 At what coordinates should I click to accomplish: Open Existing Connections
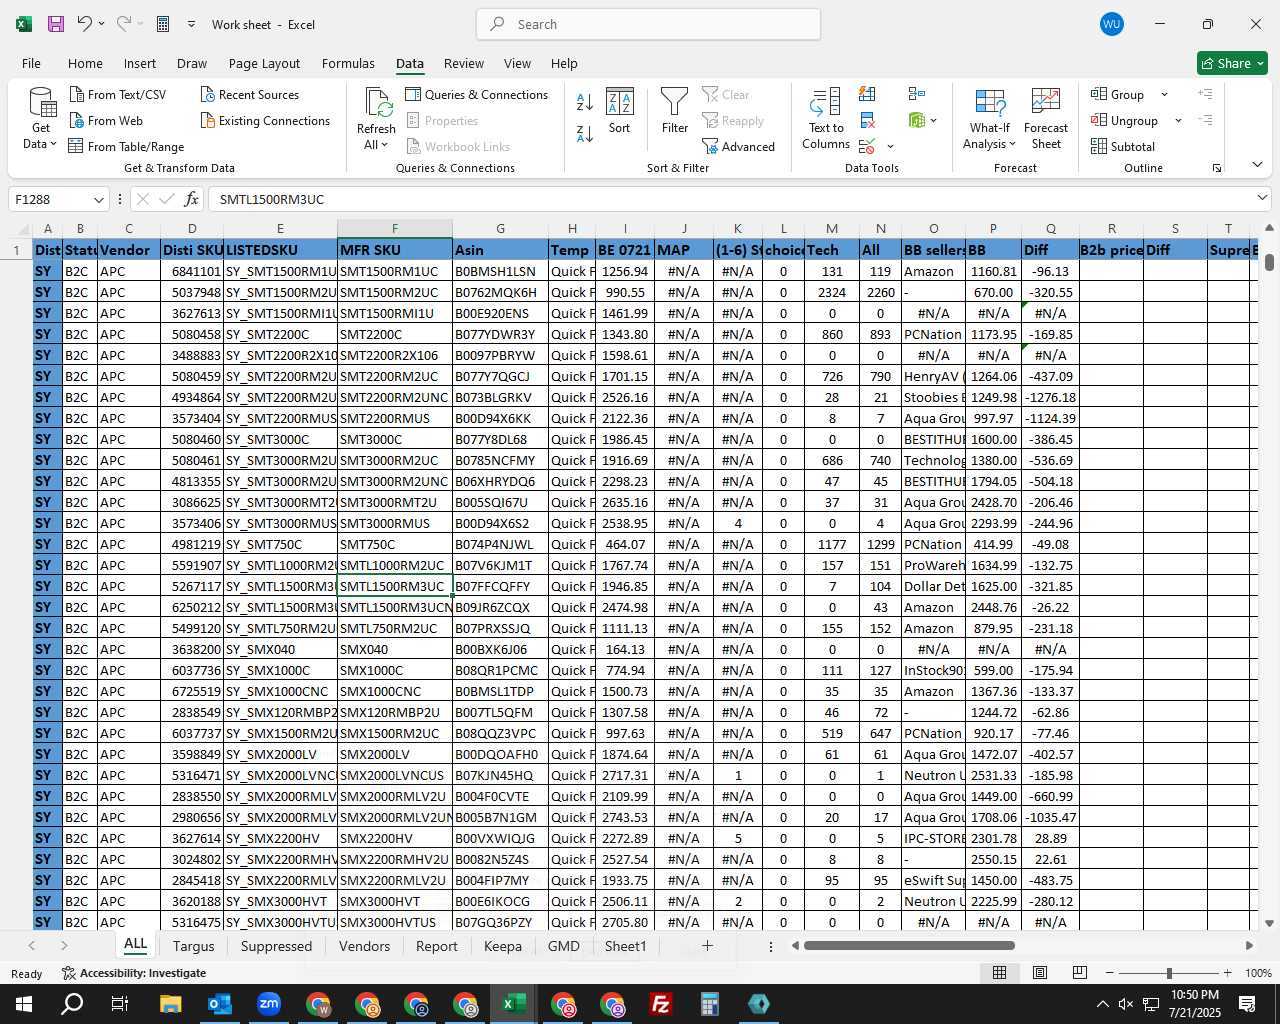point(265,120)
